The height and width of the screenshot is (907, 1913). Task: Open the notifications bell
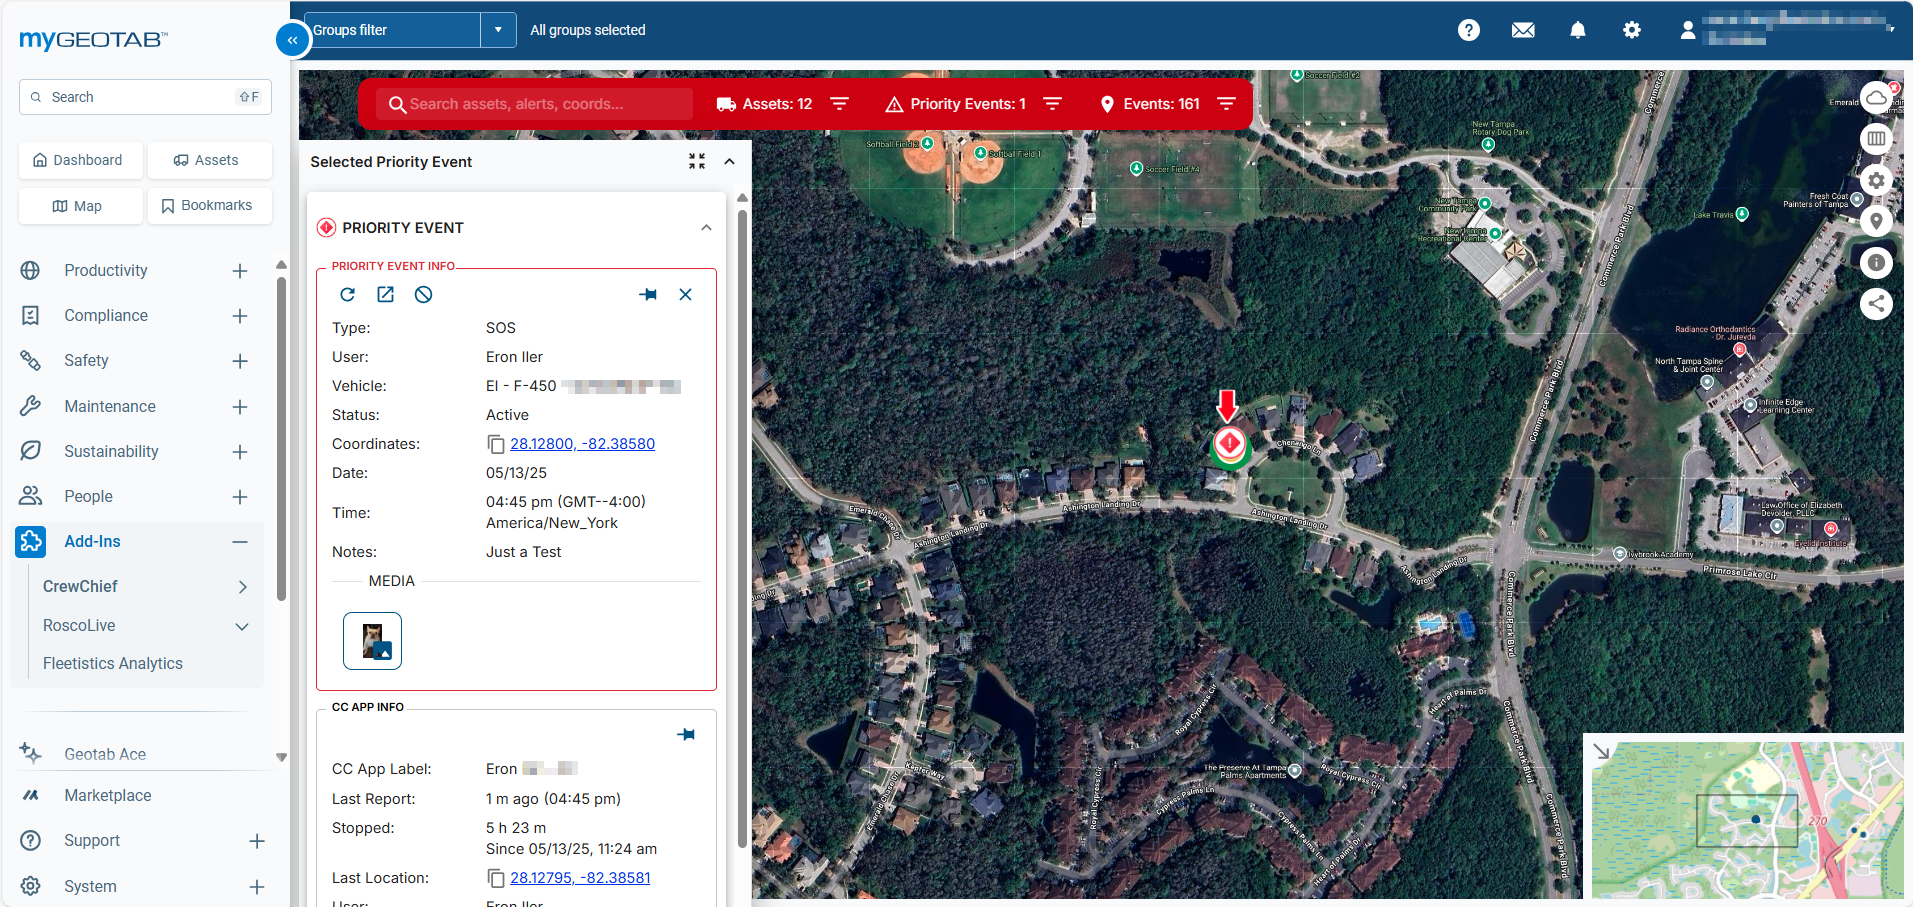[x=1578, y=30]
